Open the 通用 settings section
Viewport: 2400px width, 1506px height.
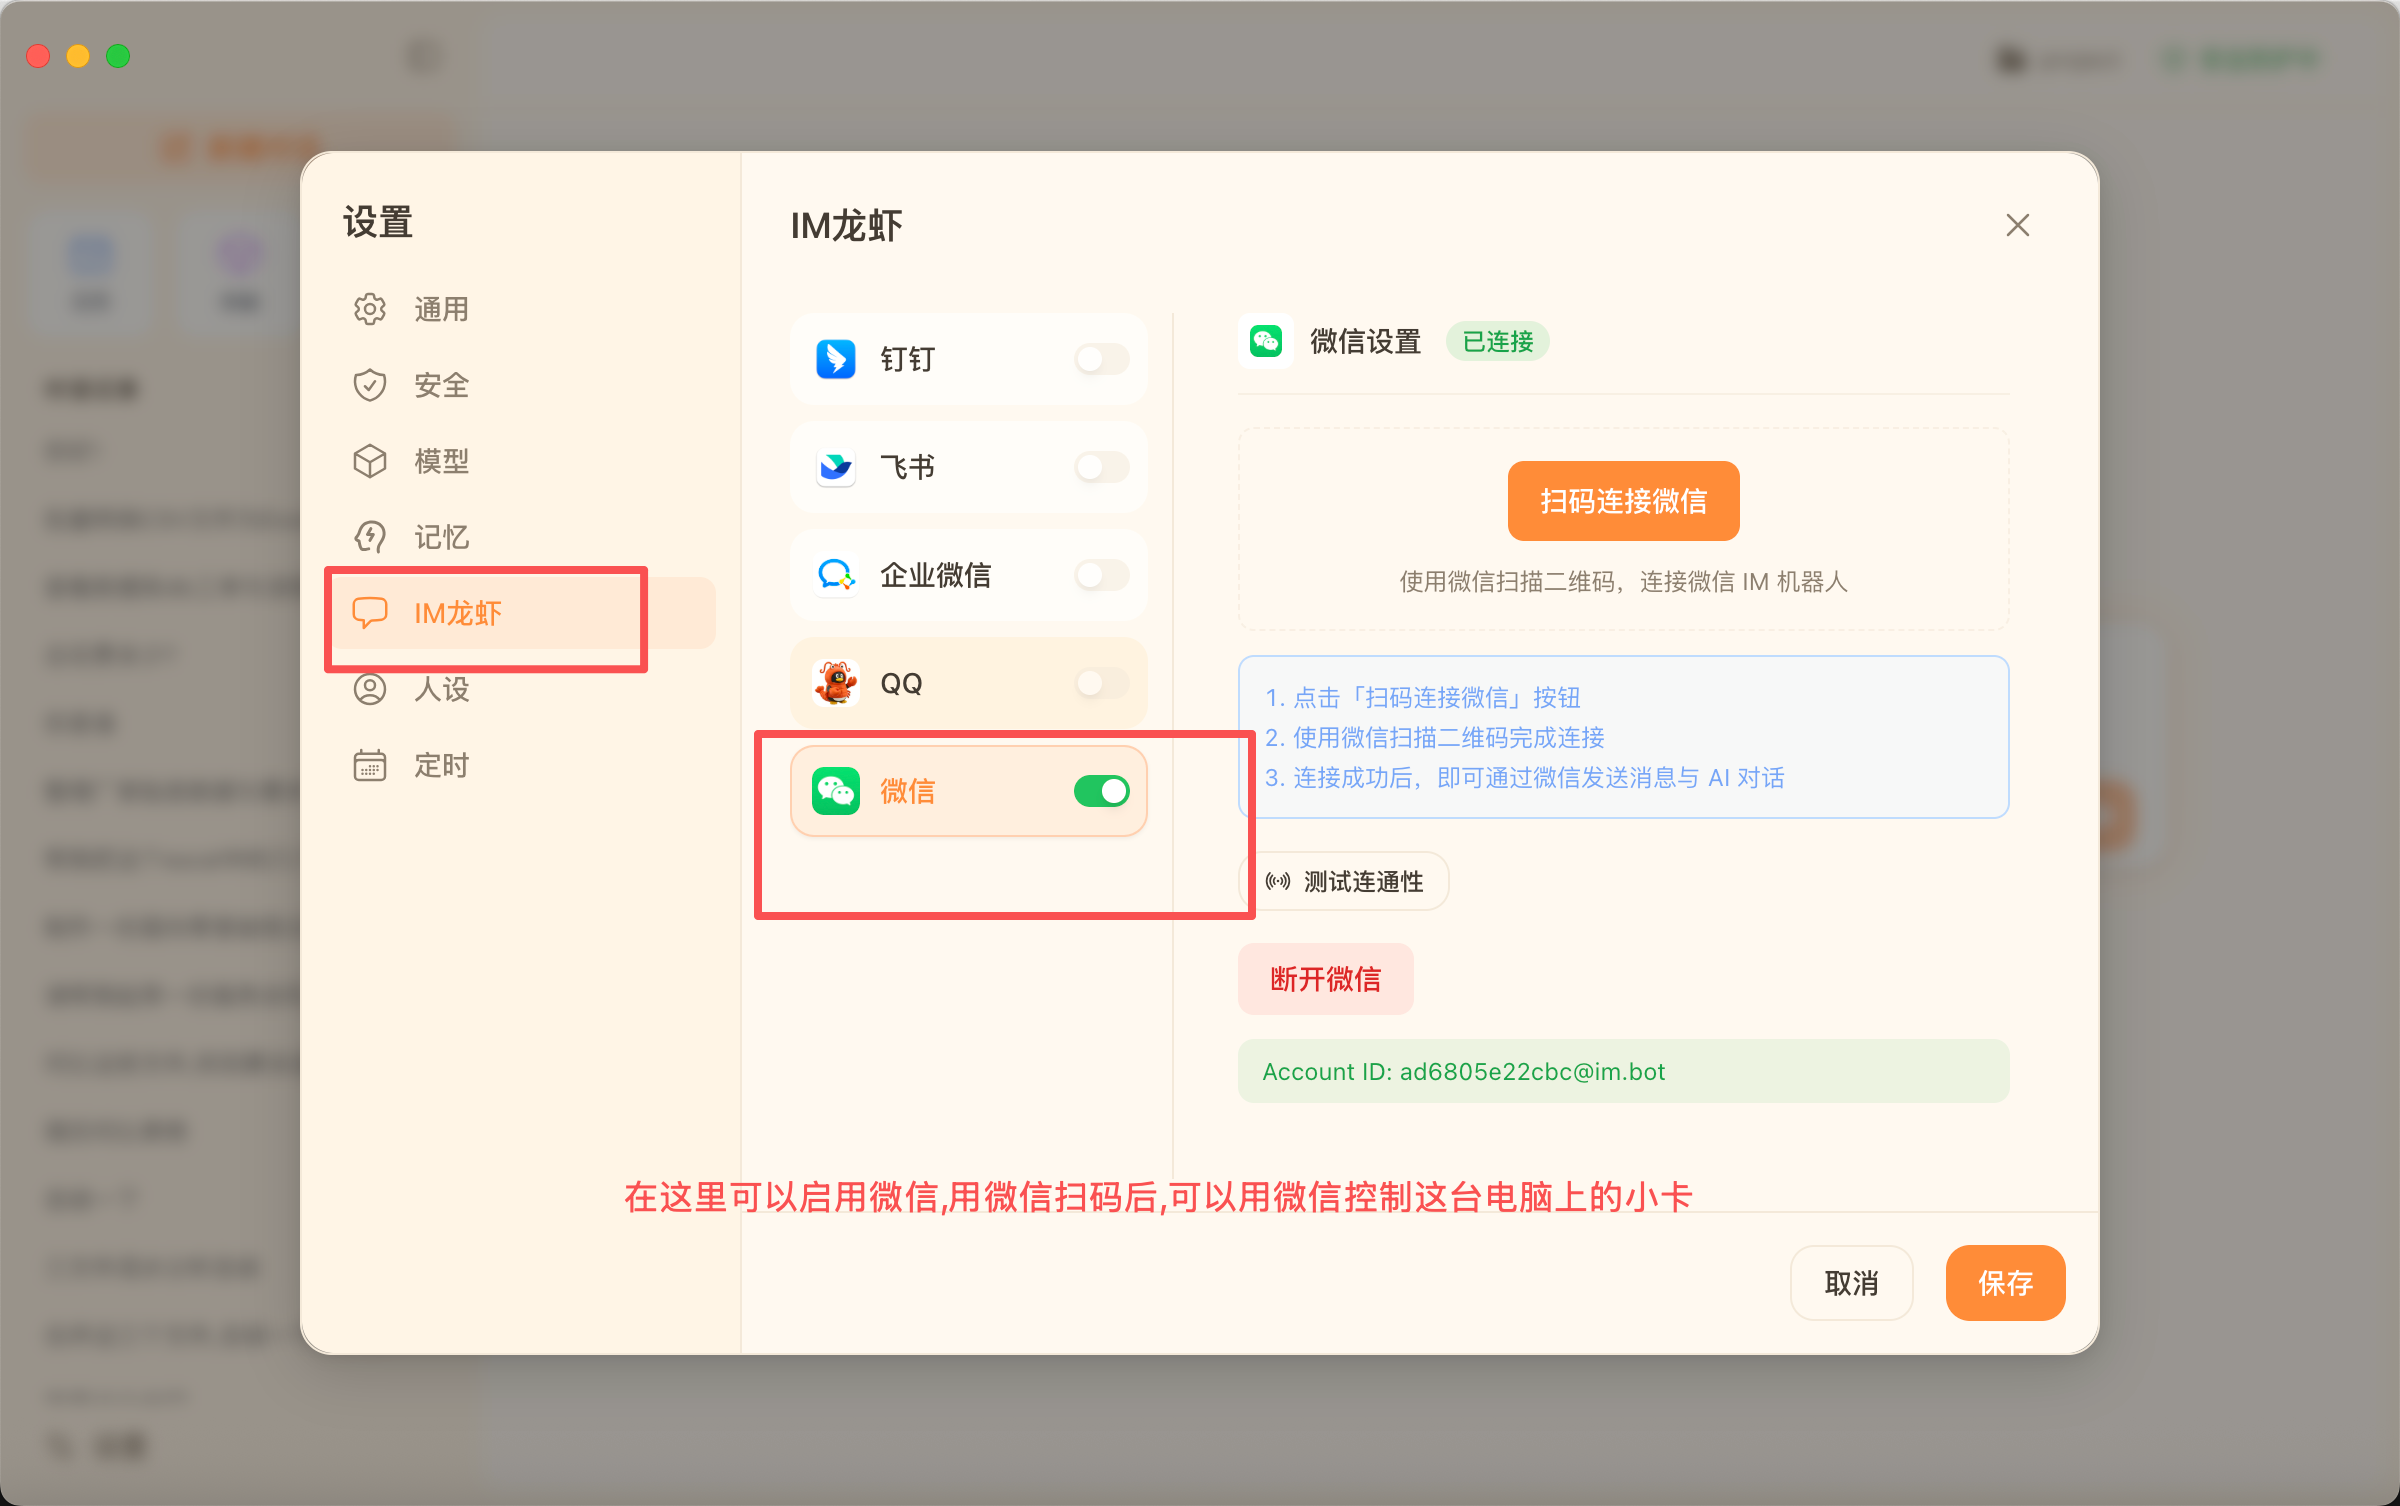pyautogui.click(x=439, y=309)
